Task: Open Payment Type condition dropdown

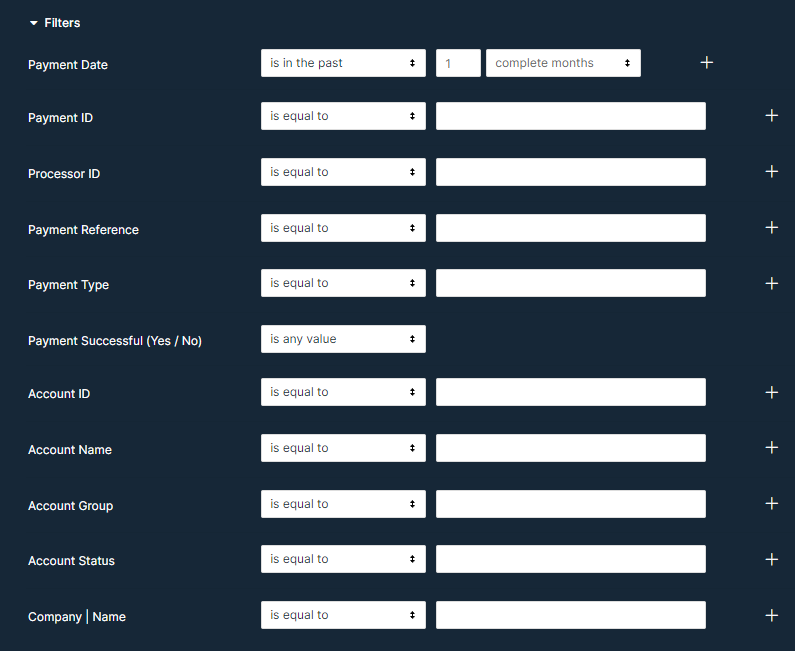Action: tap(343, 283)
